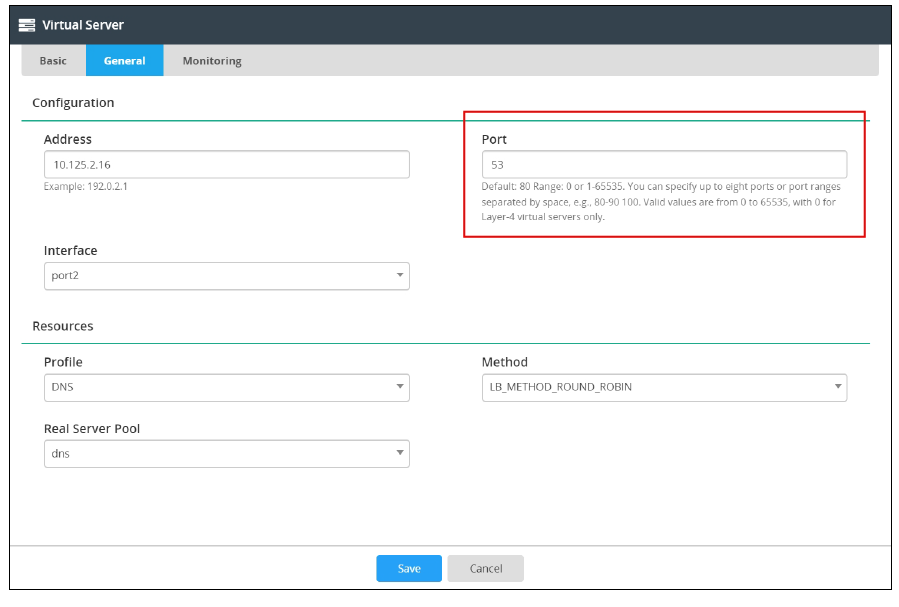Click the Virtual Server header icon
Screen dimensions: 899x607
(27, 24)
